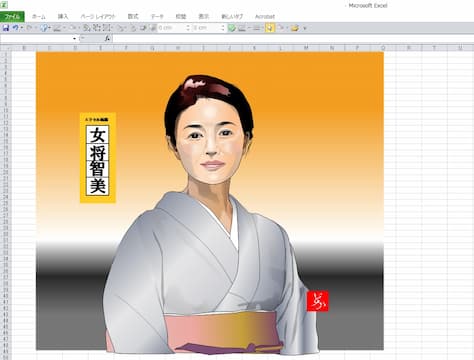Click the Select All corner of the grid
This screenshot has height=360, width=474.
(x=6, y=48)
